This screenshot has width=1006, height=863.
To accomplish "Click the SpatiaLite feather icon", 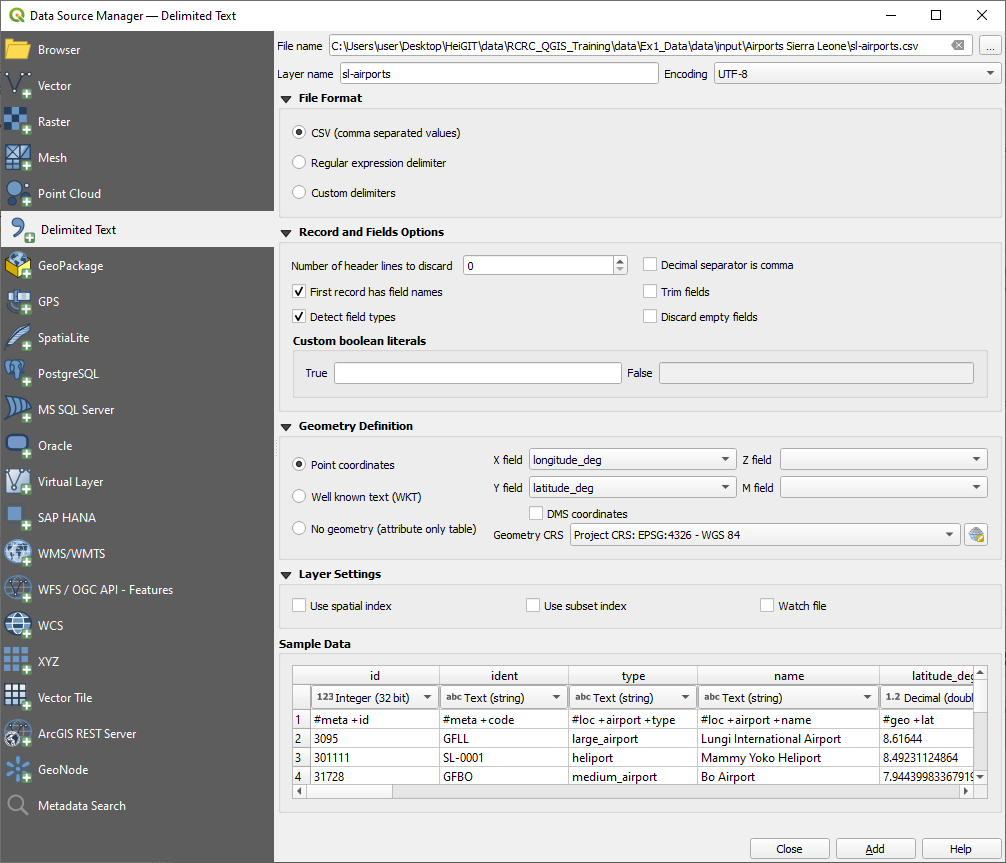I will point(18,338).
